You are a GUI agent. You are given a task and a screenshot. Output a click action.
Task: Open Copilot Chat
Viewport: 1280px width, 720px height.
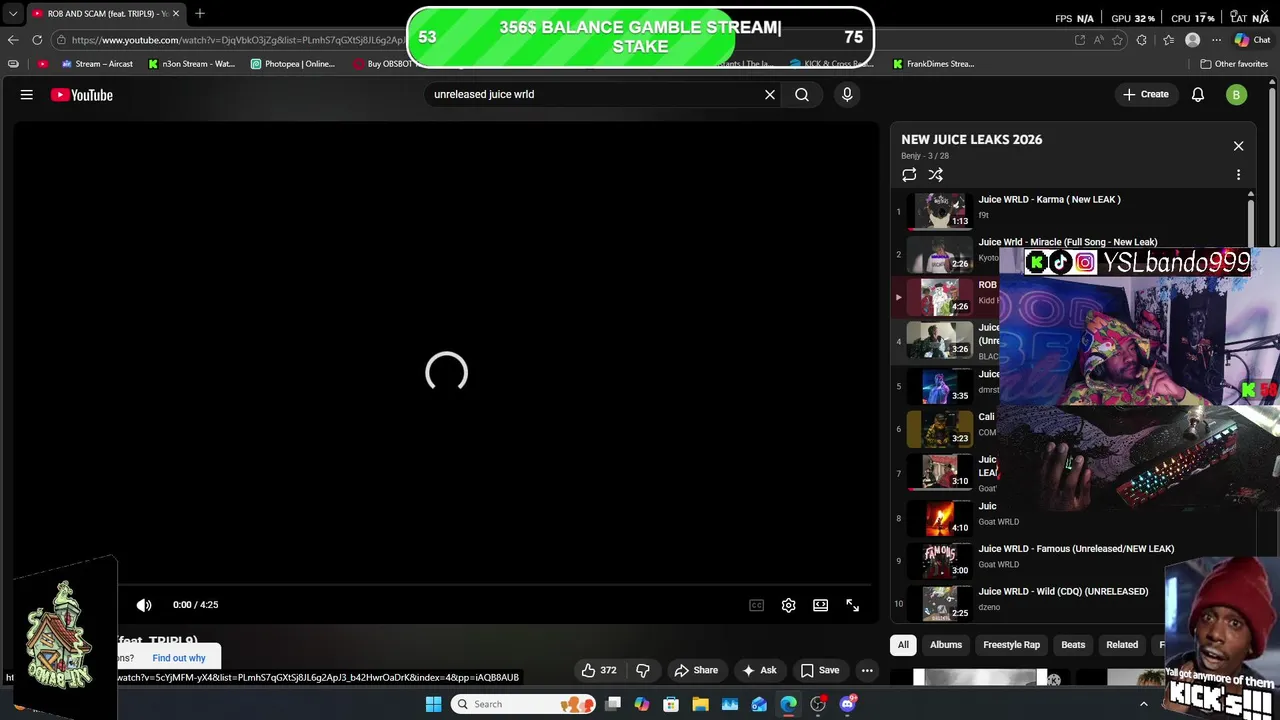tap(1253, 40)
